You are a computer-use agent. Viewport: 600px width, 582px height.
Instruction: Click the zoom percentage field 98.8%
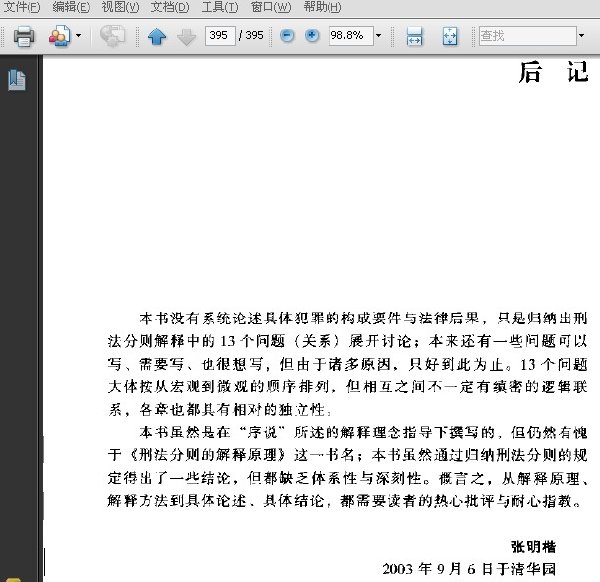(351, 36)
